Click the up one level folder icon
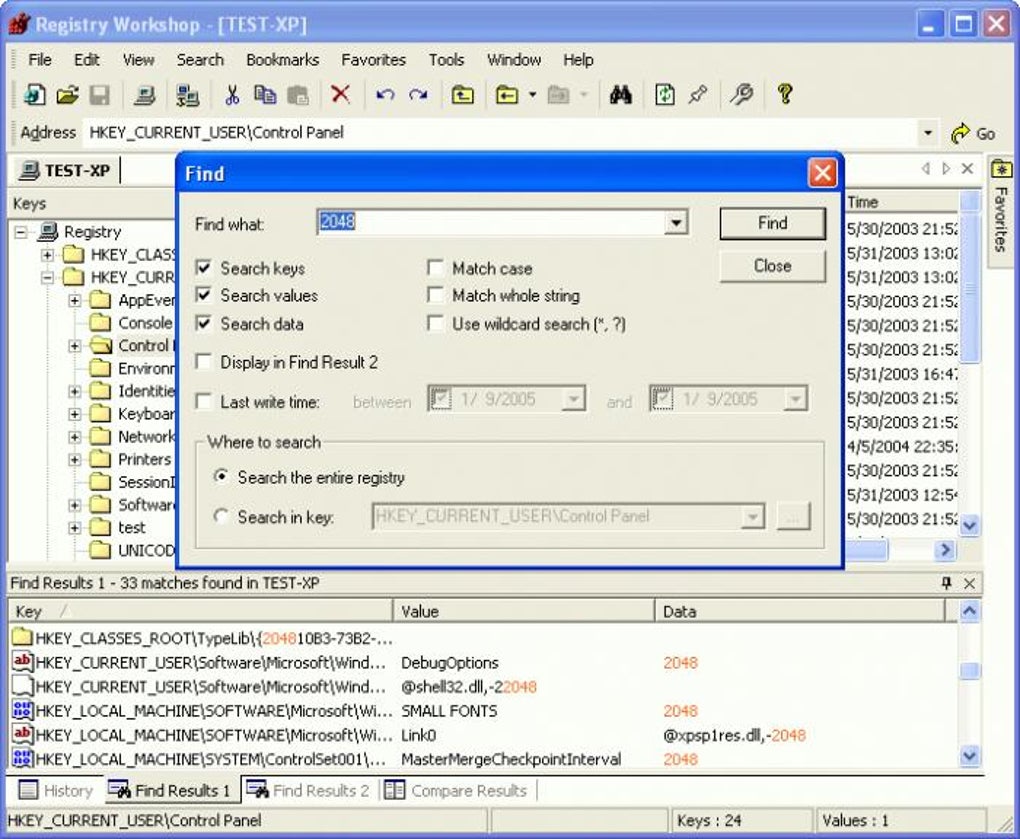1020x839 pixels. (x=463, y=95)
